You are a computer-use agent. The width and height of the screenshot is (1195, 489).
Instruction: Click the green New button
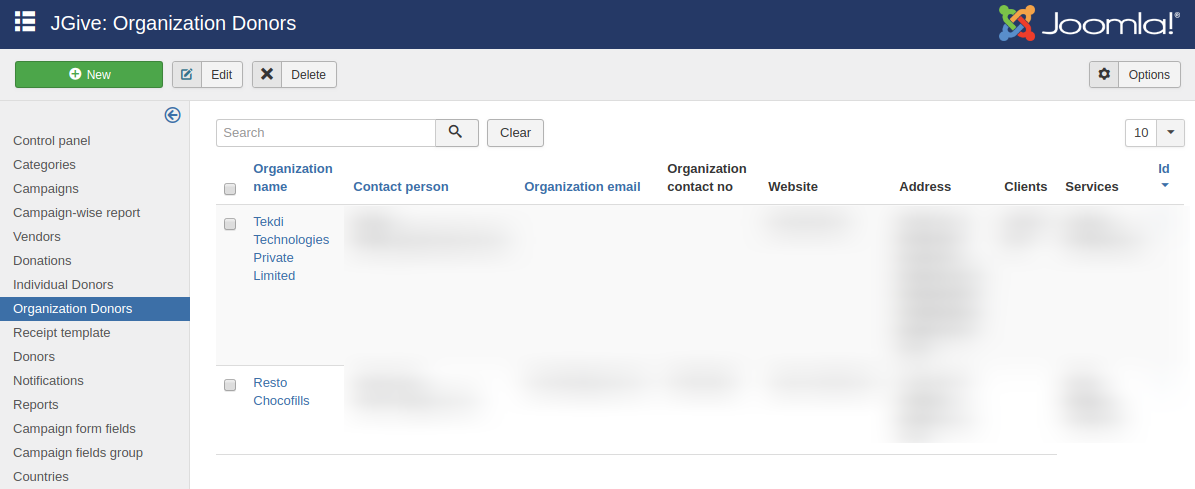pyautogui.click(x=89, y=75)
